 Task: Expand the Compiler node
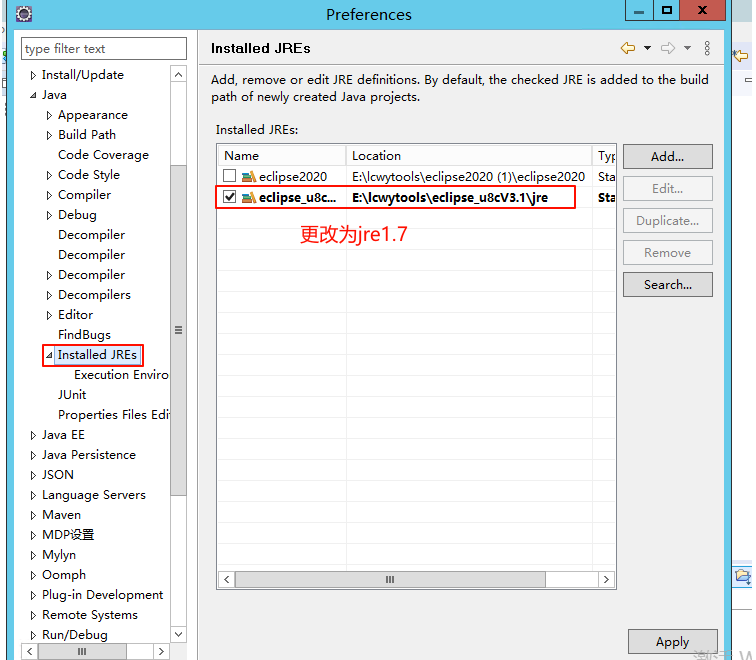coord(49,195)
